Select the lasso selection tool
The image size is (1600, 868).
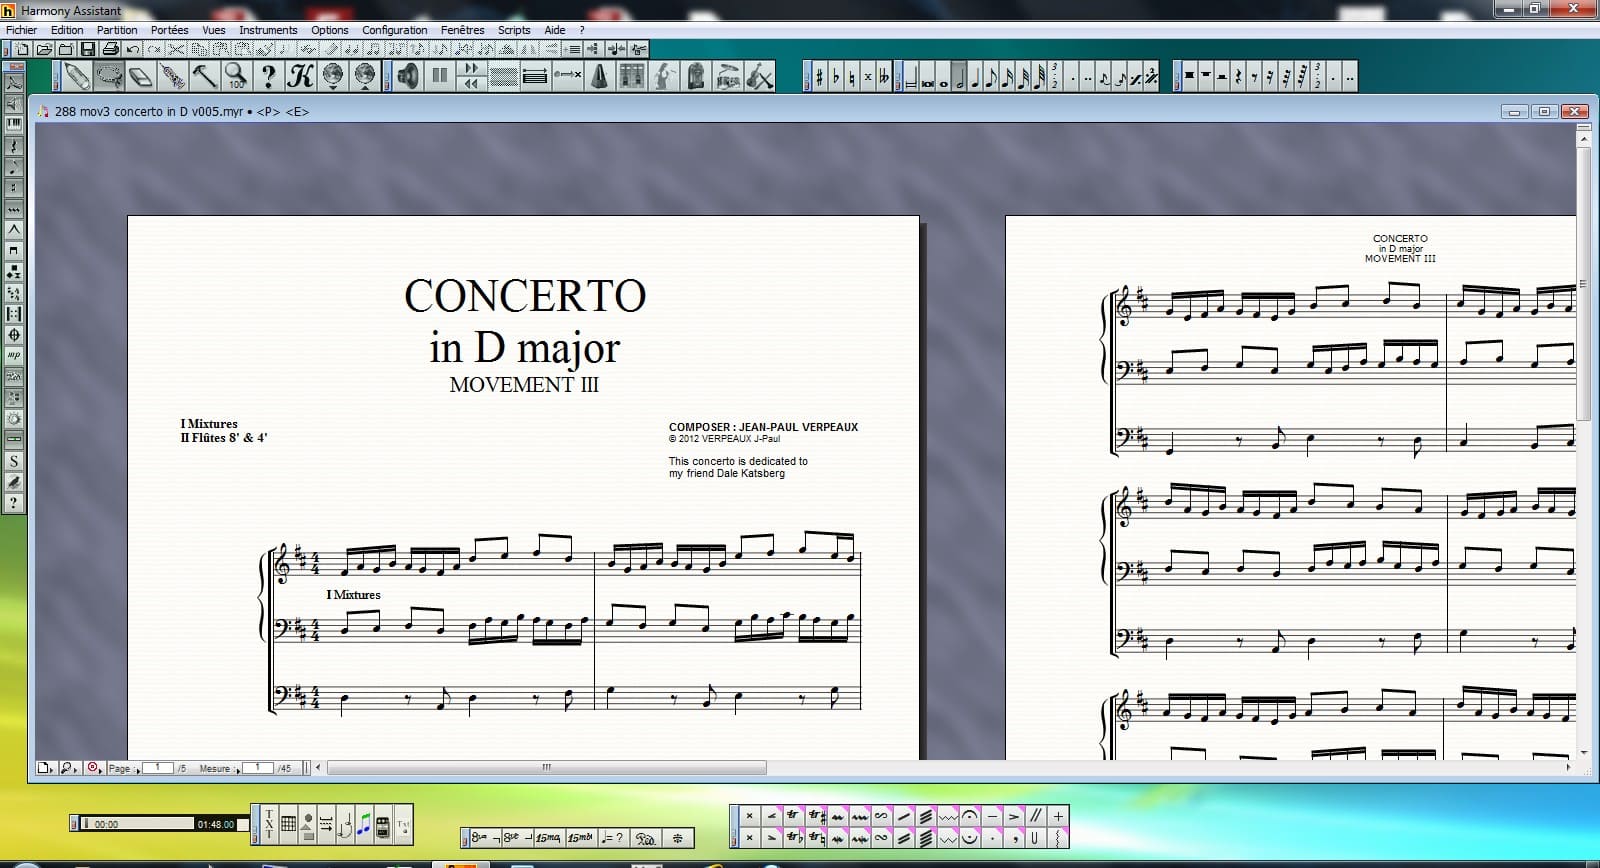click(109, 76)
